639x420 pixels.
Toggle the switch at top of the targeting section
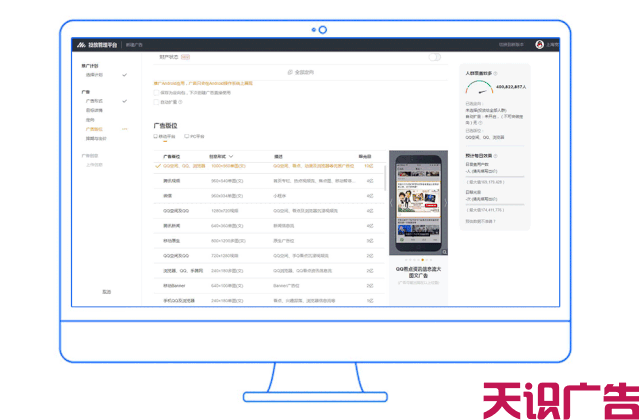coord(434,57)
